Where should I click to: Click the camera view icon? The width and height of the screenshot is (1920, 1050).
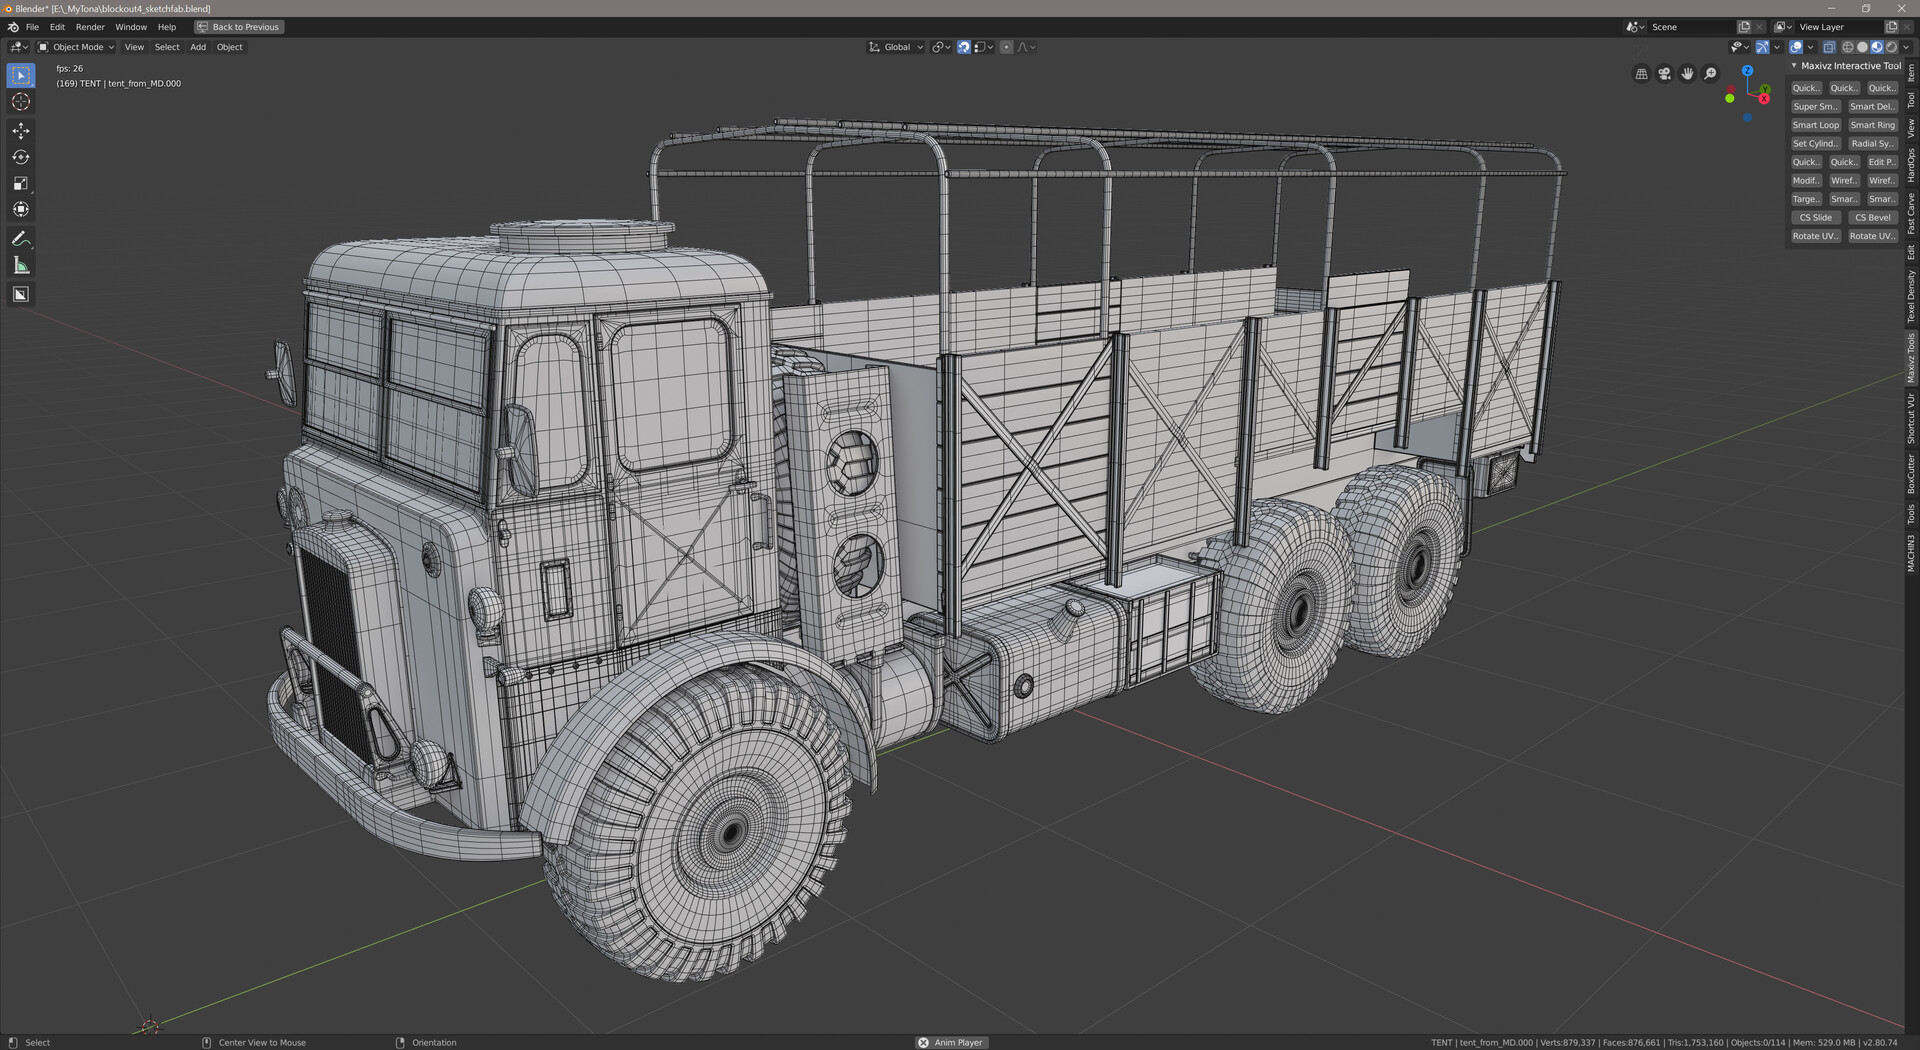[1664, 74]
